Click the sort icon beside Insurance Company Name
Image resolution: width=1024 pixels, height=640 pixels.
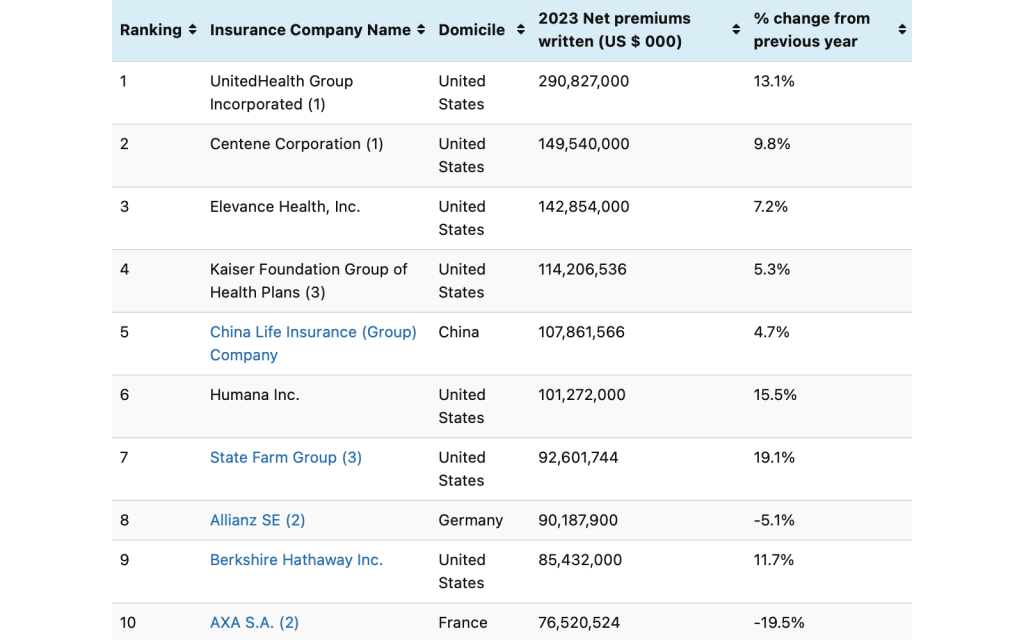tap(423, 30)
